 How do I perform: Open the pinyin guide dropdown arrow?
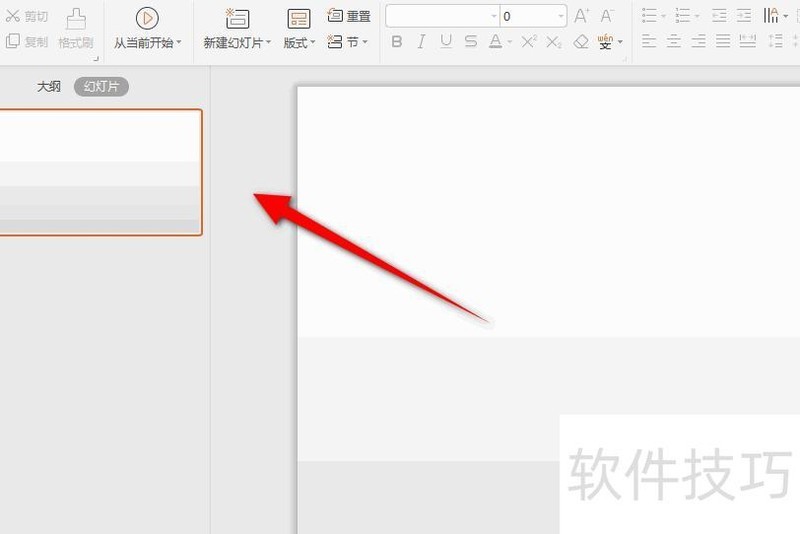click(x=620, y=42)
